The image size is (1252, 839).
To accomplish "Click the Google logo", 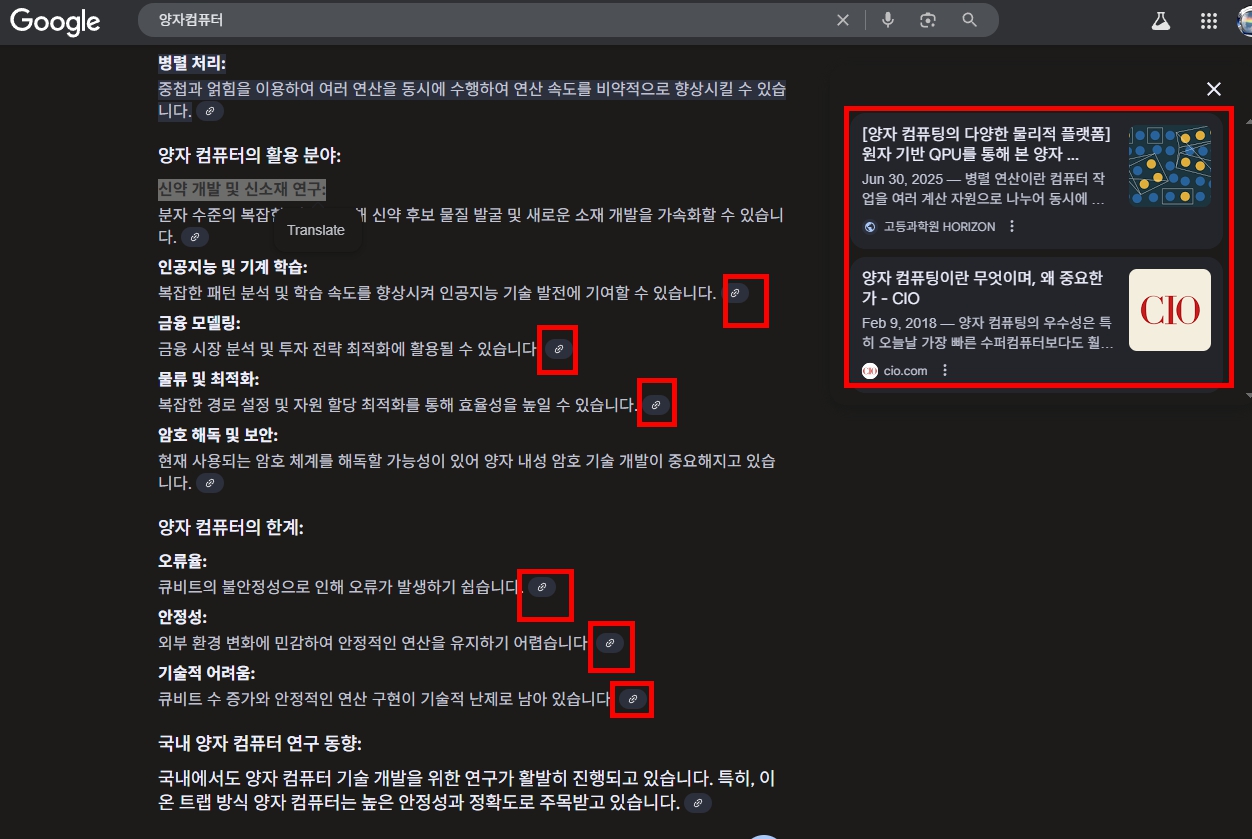I will (x=55, y=21).
